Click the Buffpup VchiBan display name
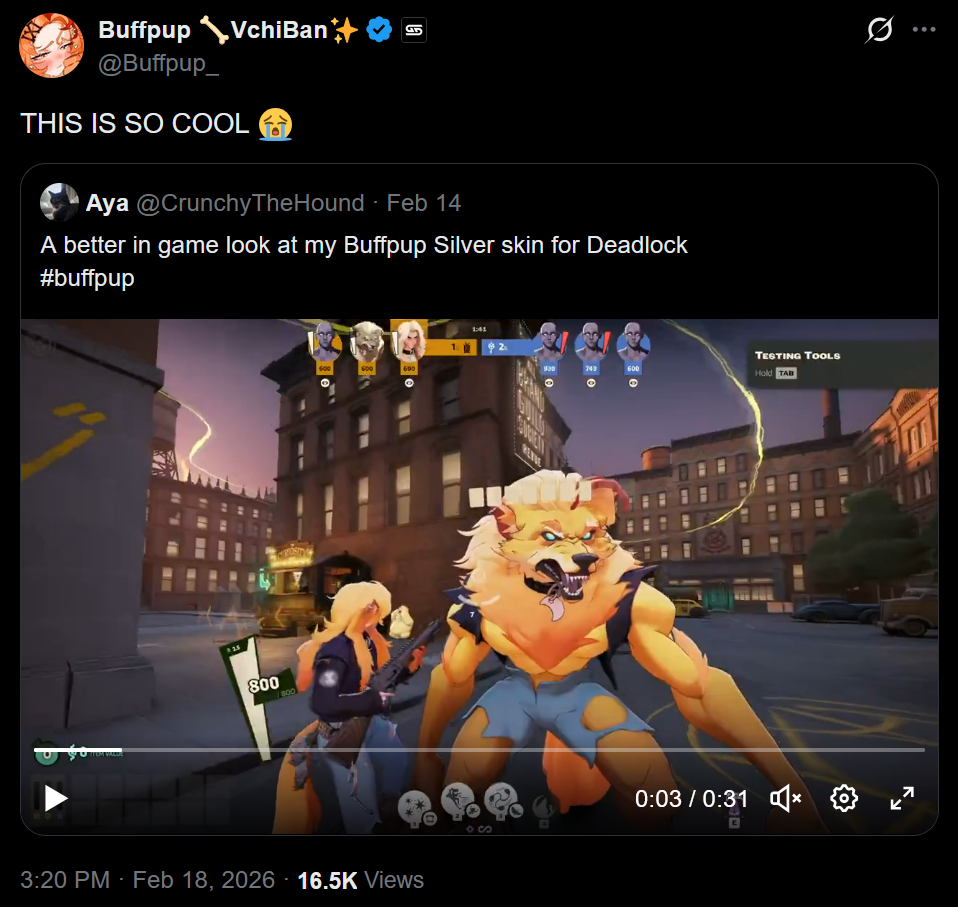Viewport: 958px width, 907px height. (x=228, y=30)
